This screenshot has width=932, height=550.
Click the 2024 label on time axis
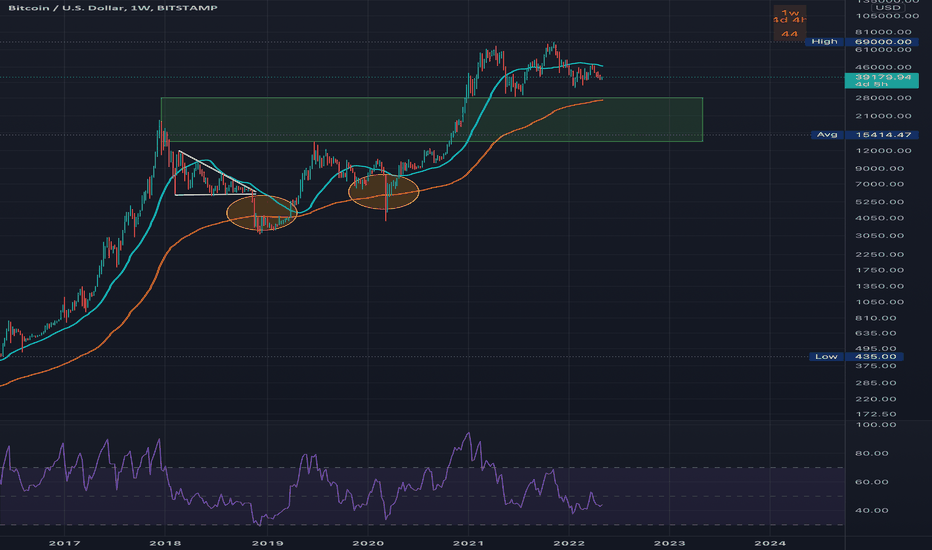770,543
